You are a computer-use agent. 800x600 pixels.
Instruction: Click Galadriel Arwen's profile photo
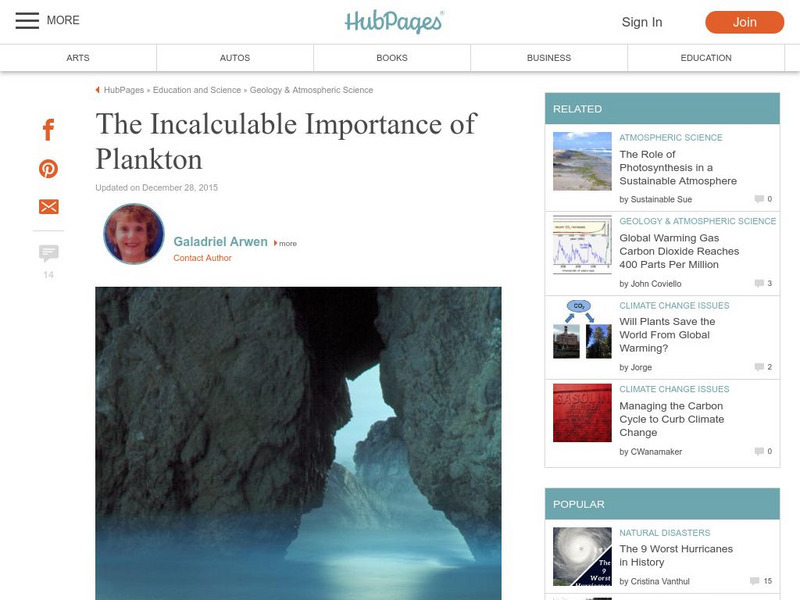tap(134, 234)
